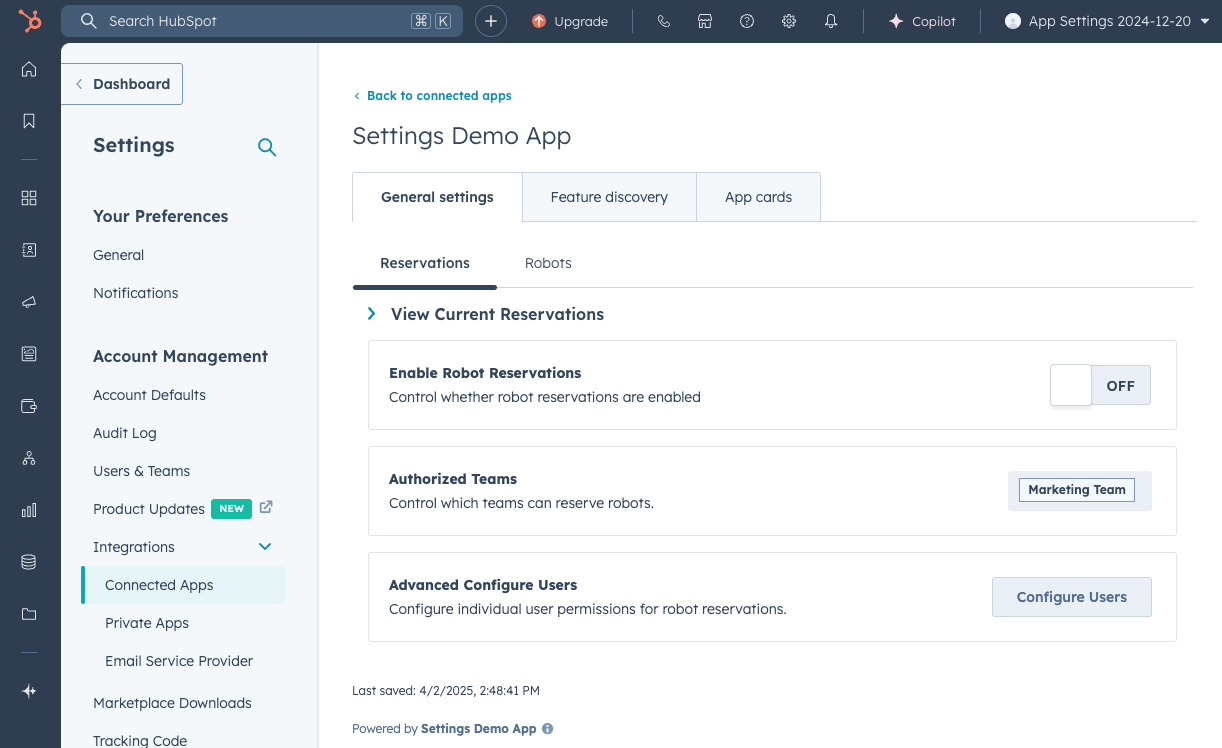Open Tracking Code settings

[x=140, y=741]
